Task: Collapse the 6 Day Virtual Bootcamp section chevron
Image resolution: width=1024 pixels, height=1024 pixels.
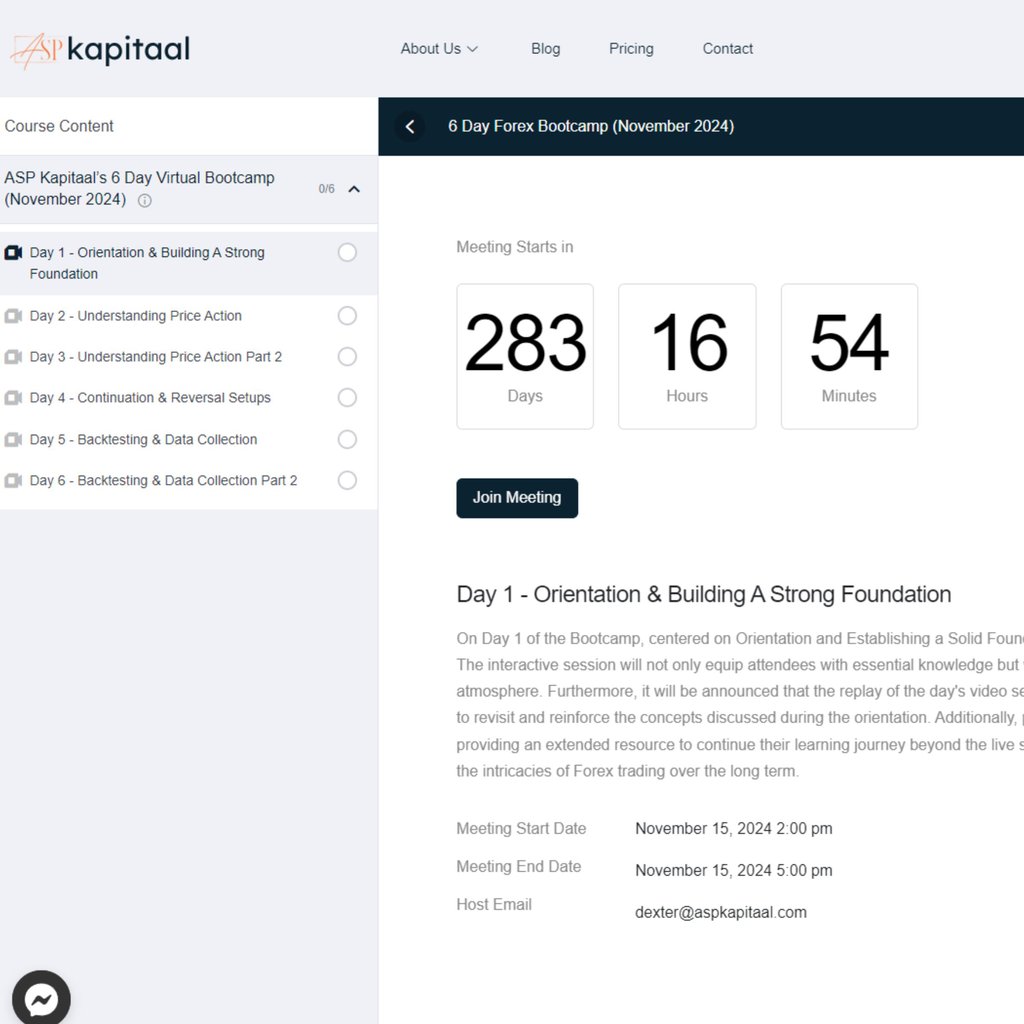Action: [354, 189]
